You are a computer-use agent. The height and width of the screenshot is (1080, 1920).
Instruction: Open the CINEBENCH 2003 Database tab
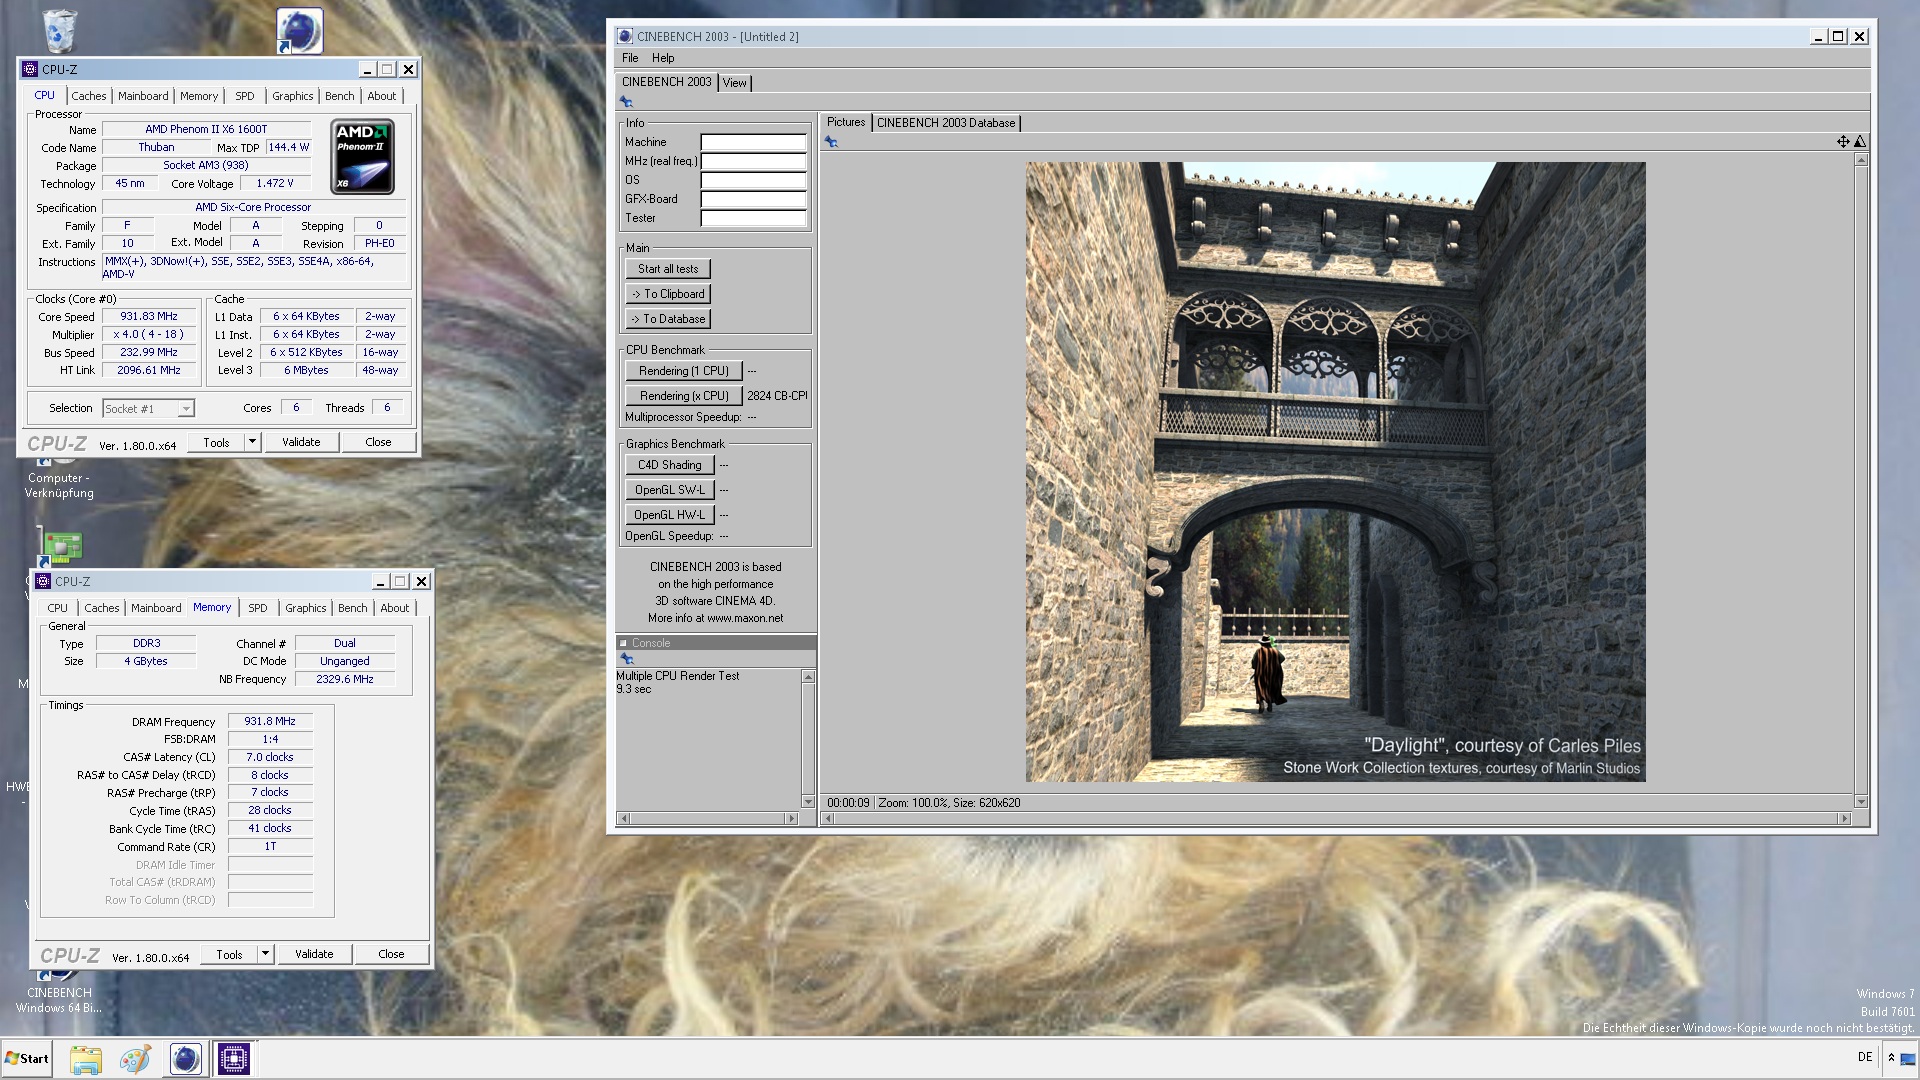[946, 123]
